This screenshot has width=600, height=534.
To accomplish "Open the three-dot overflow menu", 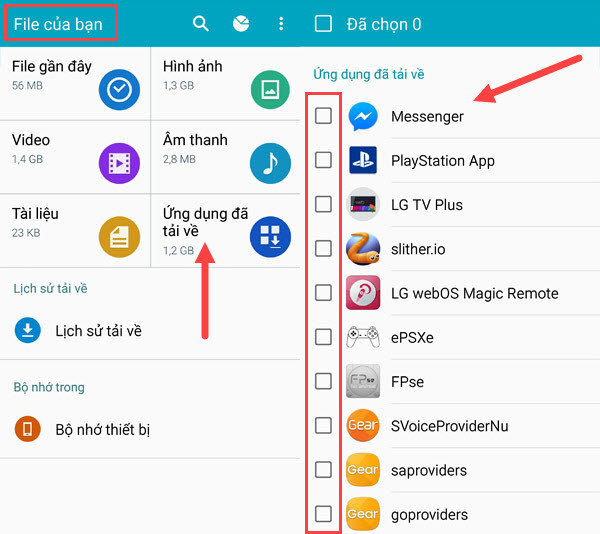I will click(x=281, y=23).
